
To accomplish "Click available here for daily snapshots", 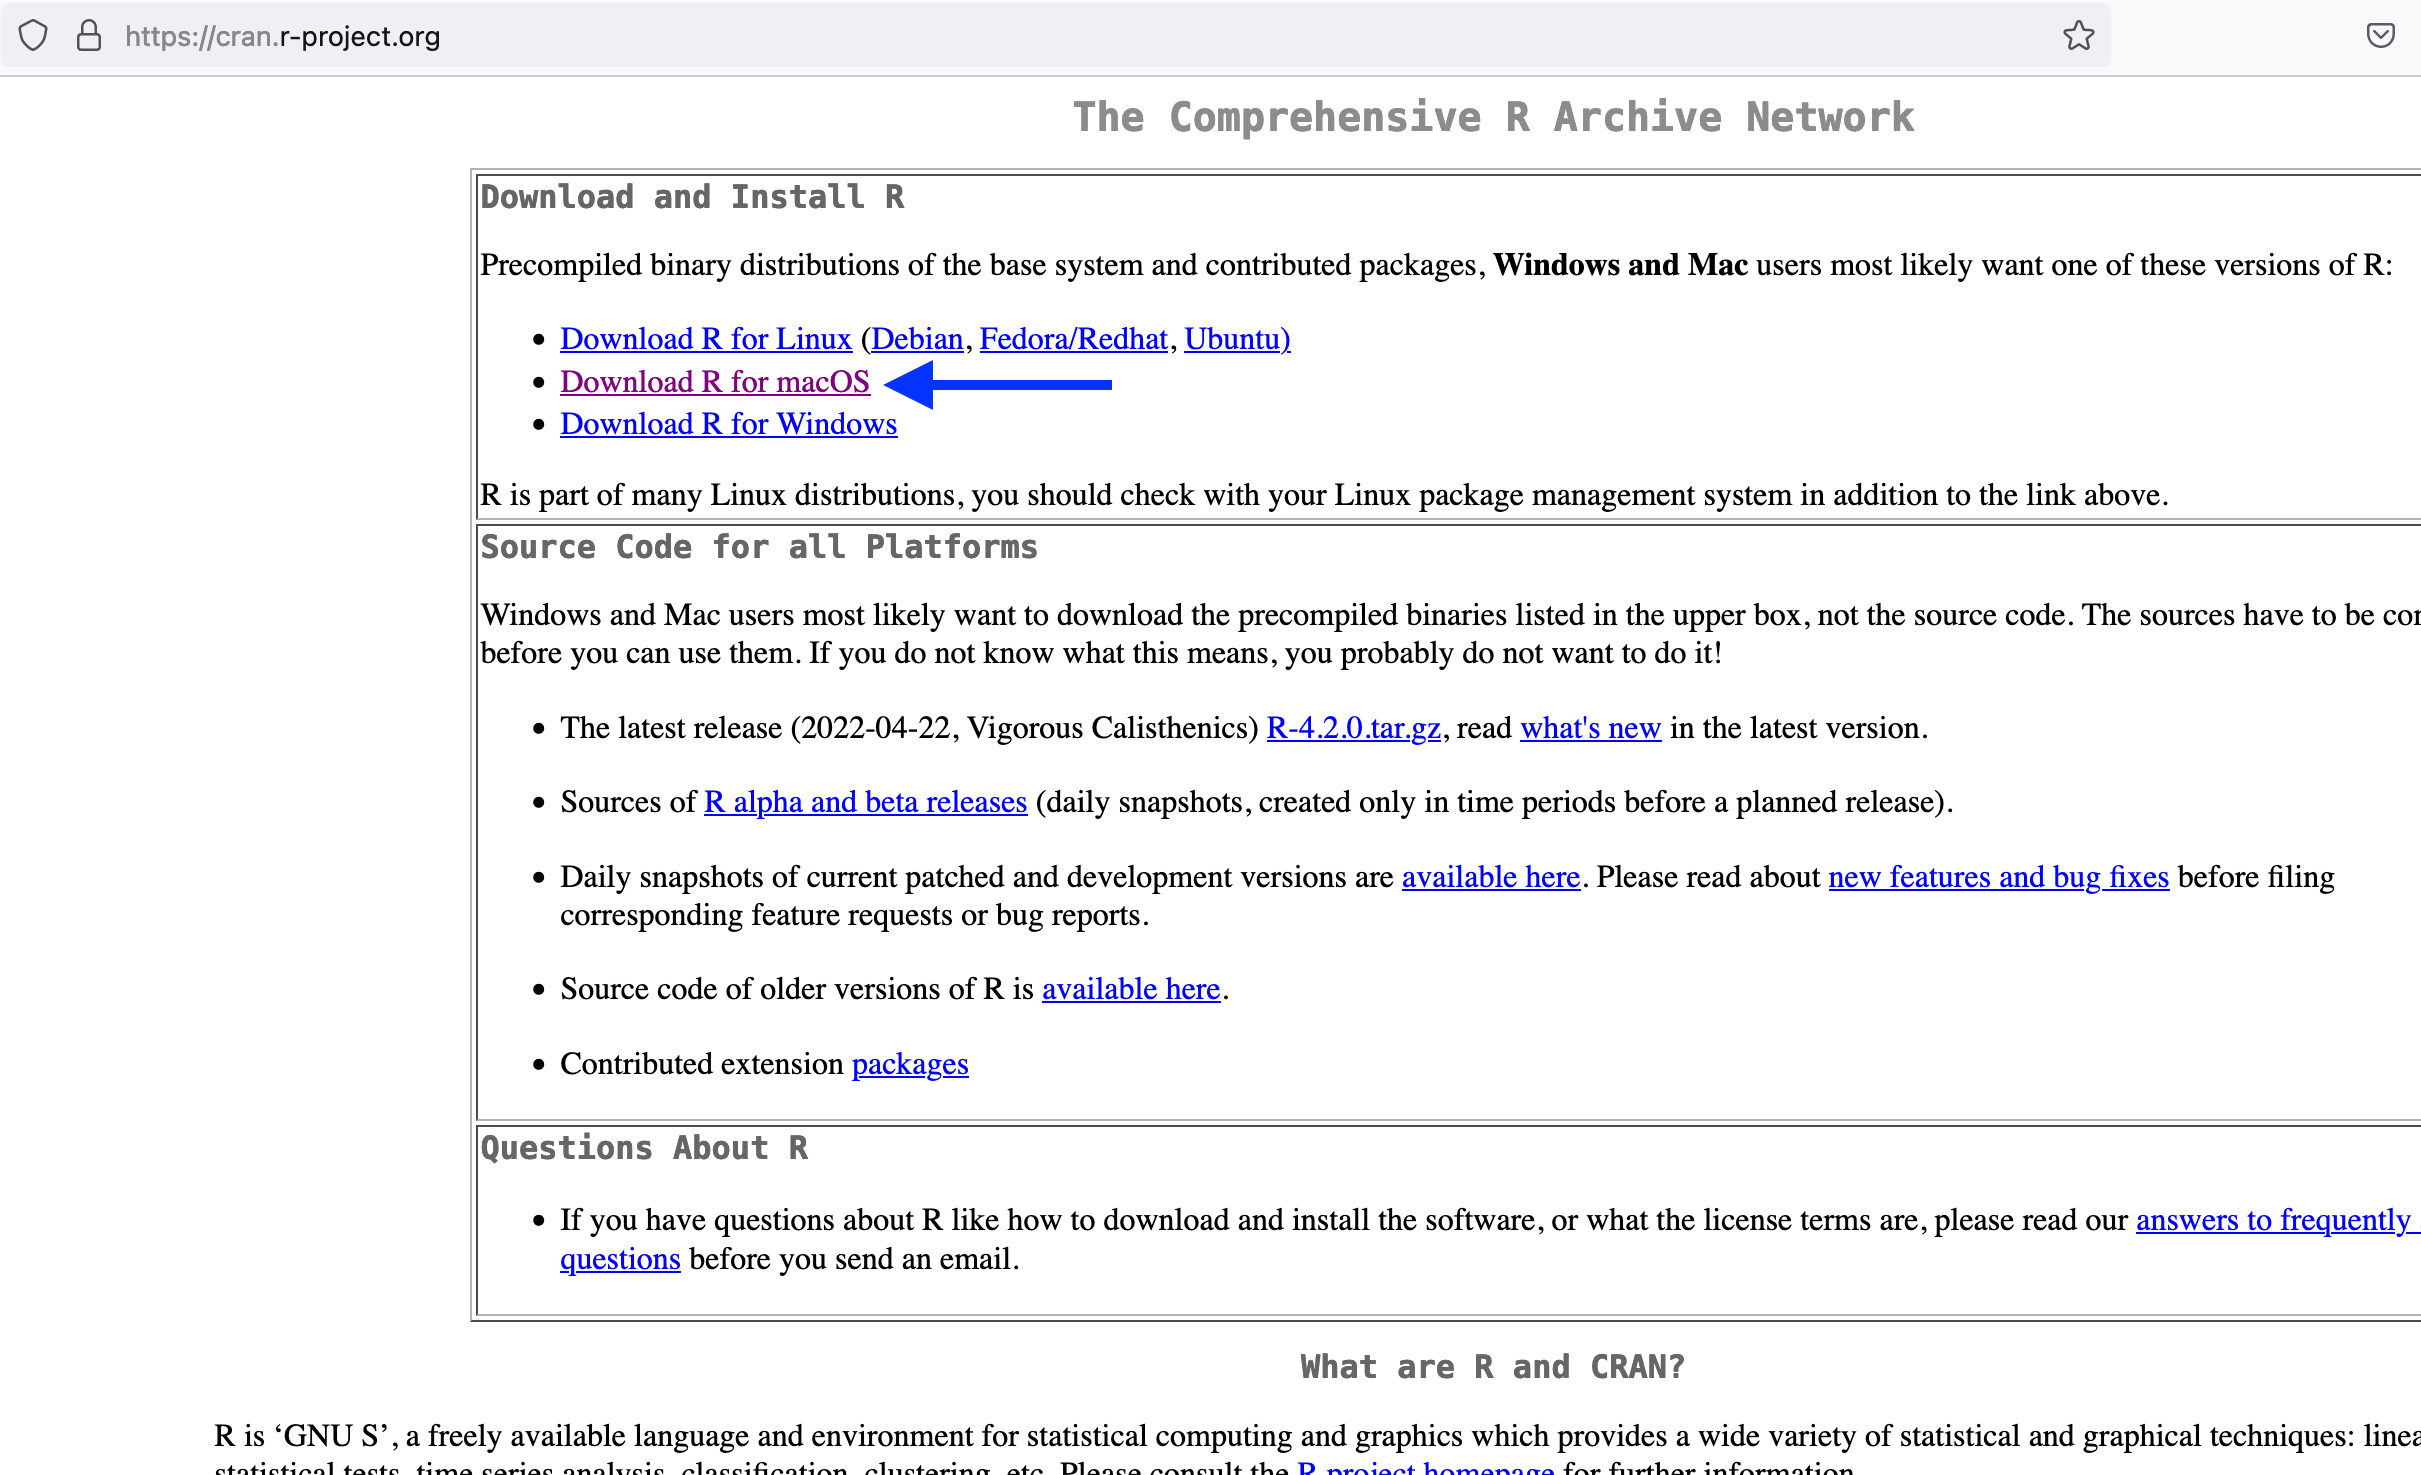I will (1490, 877).
